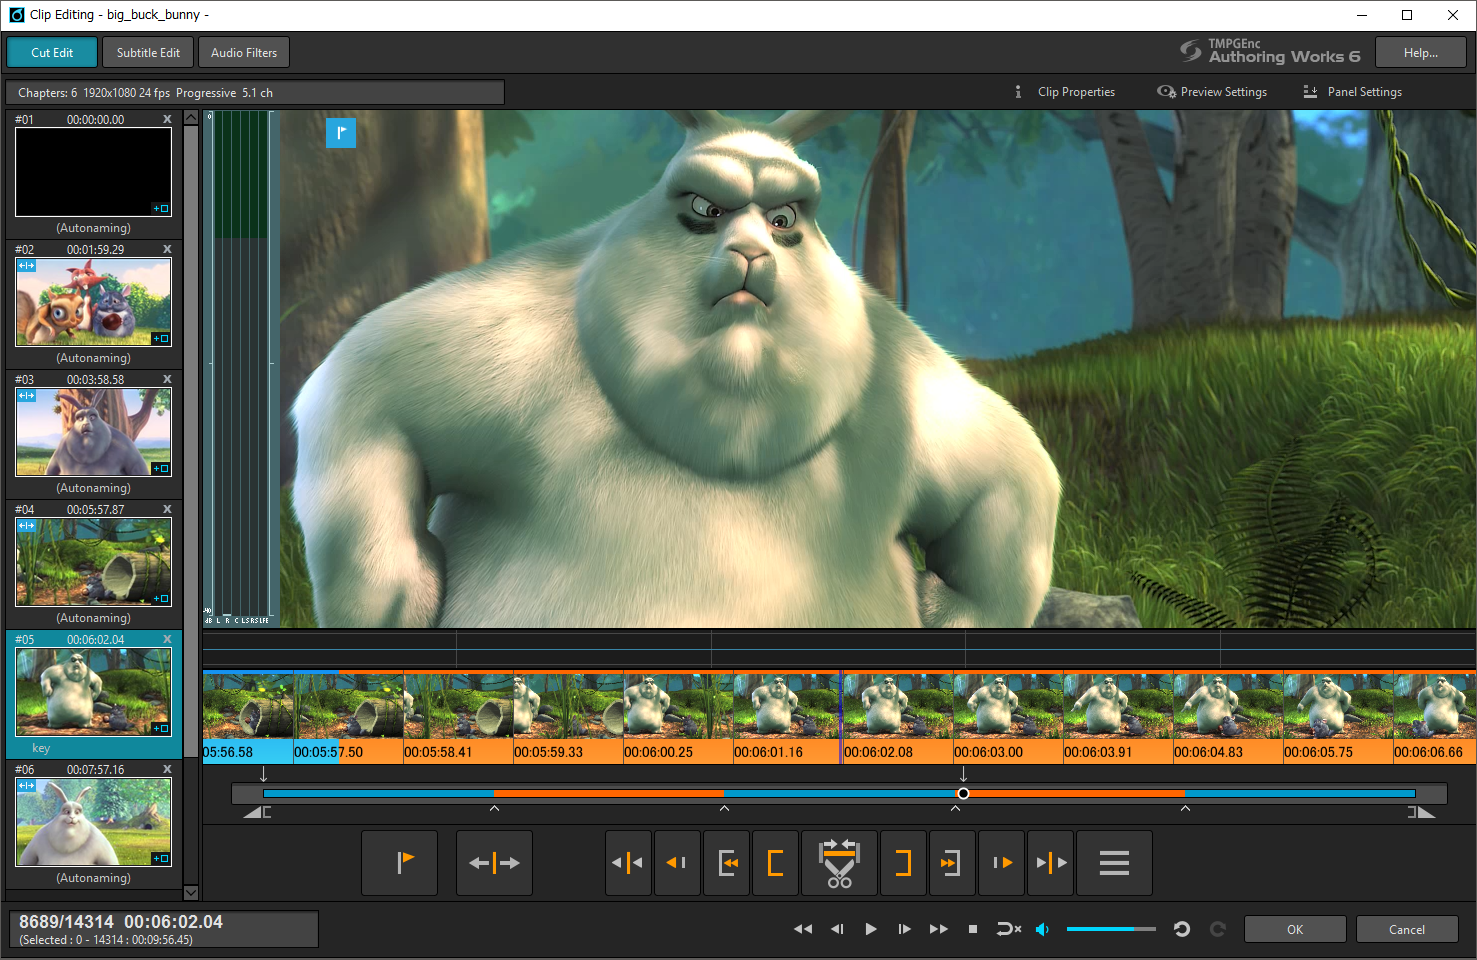Remove chapter #04 using its X
The image size is (1477, 960).
click(x=167, y=509)
